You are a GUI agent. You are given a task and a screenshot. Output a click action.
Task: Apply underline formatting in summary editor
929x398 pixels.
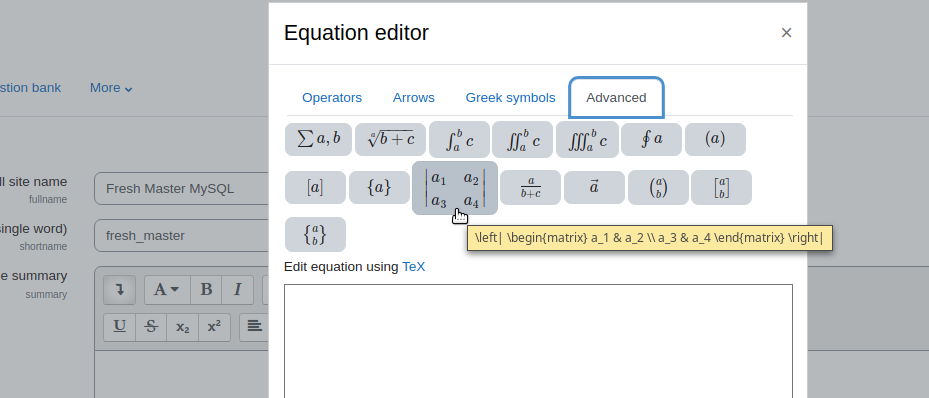(x=120, y=327)
